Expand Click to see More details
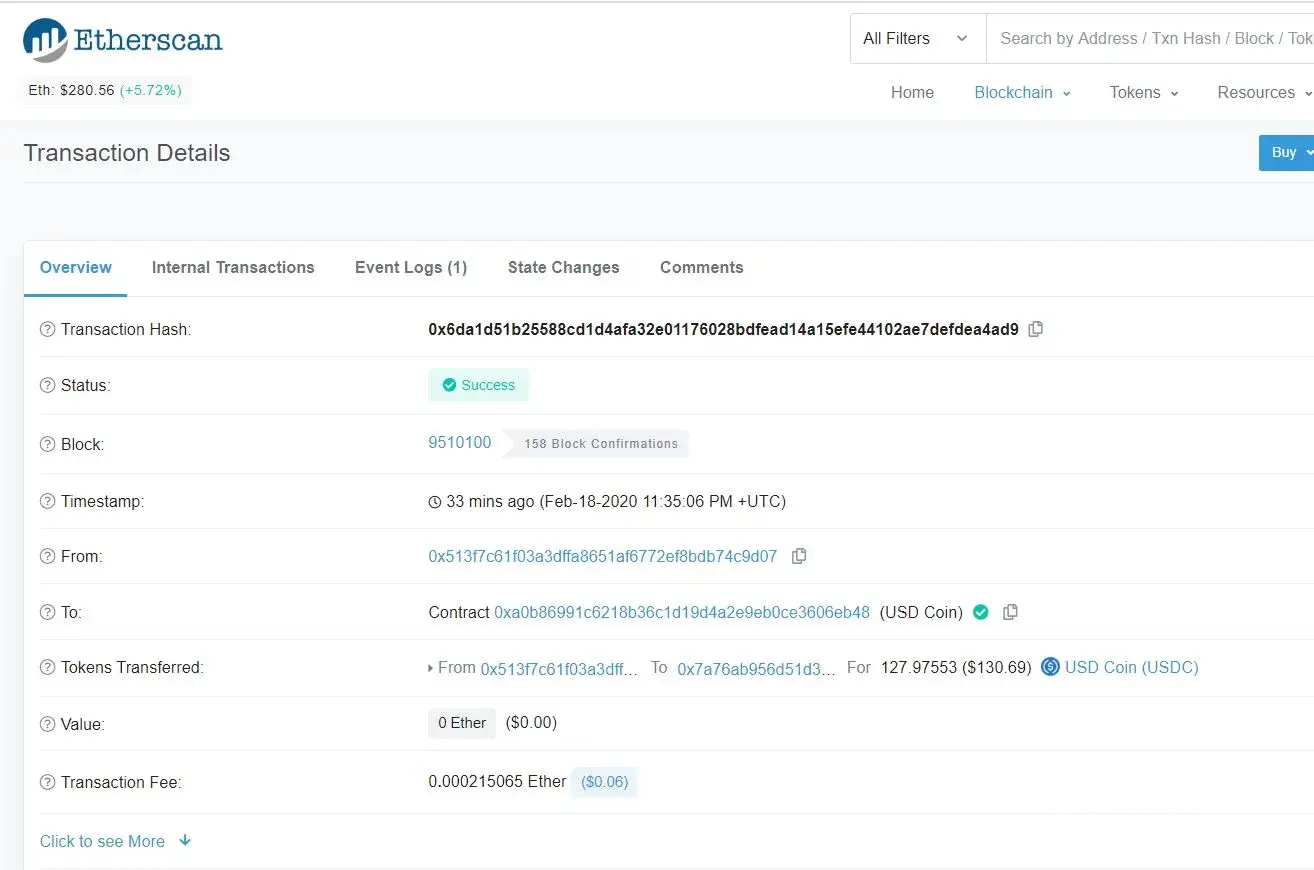Viewport: 1314px width, 870px height. pos(115,841)
